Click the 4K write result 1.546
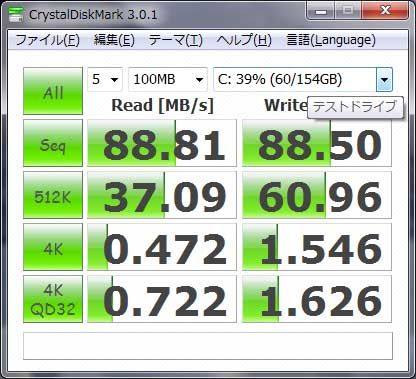The image size is (416, 379). pyautogui.click(x=317, y=247)
